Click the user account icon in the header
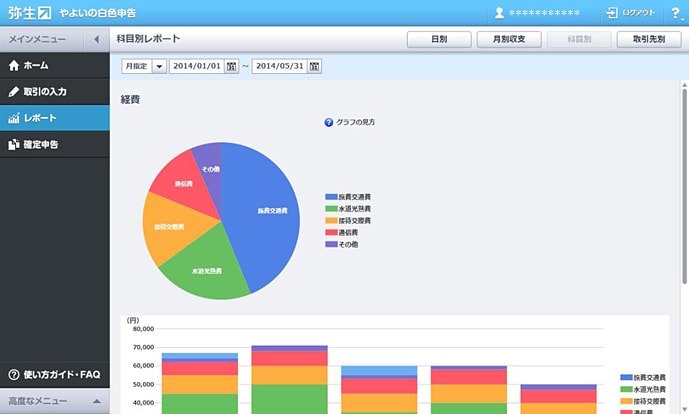 click(x=499, y=13)
